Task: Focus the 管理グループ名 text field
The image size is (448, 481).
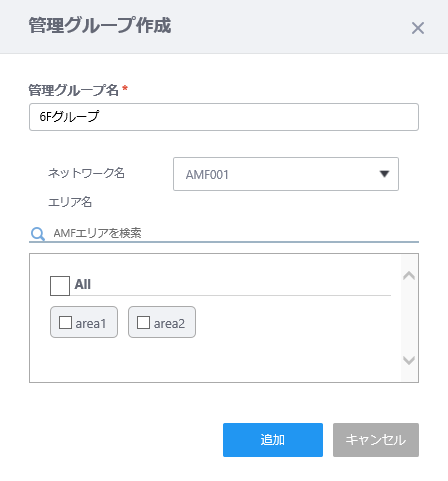Action: pyautogui.click(x=224, y=117)
